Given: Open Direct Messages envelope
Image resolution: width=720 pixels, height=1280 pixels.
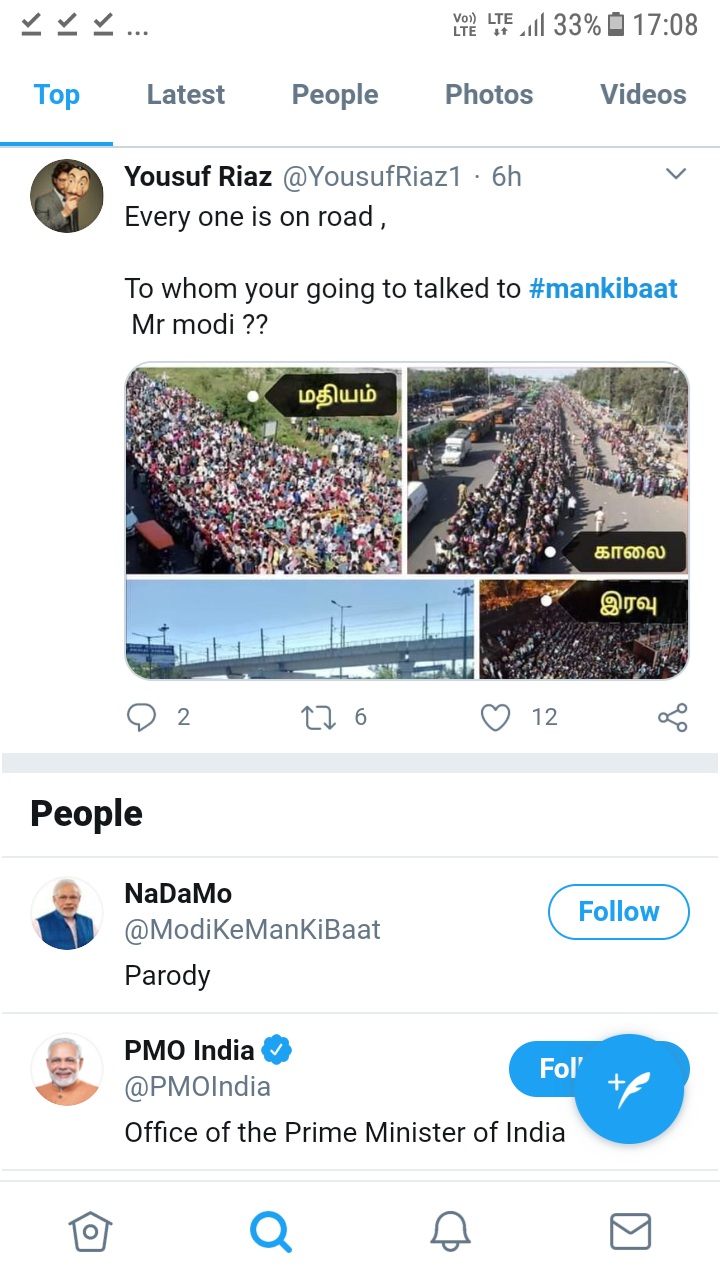Looking at the screenshot, I should (630, 1231).
